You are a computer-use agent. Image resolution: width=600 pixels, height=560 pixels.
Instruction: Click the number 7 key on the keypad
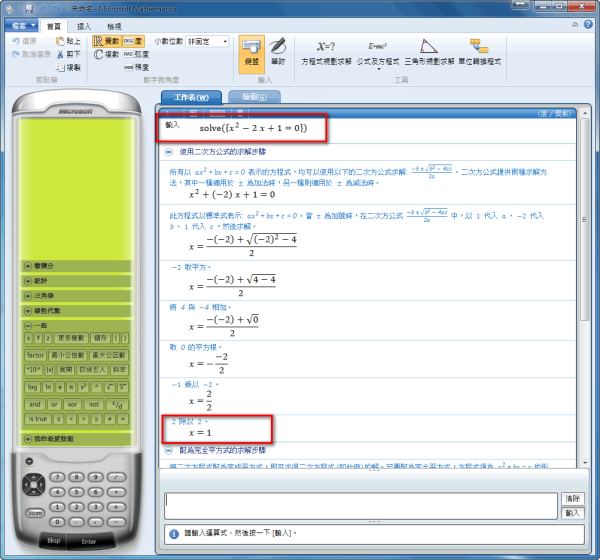pyautogui.click(x=58, y=477)
